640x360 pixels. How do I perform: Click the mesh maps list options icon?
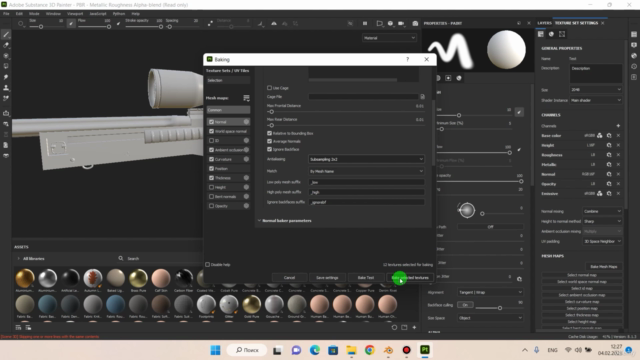(x=246, y=98)
